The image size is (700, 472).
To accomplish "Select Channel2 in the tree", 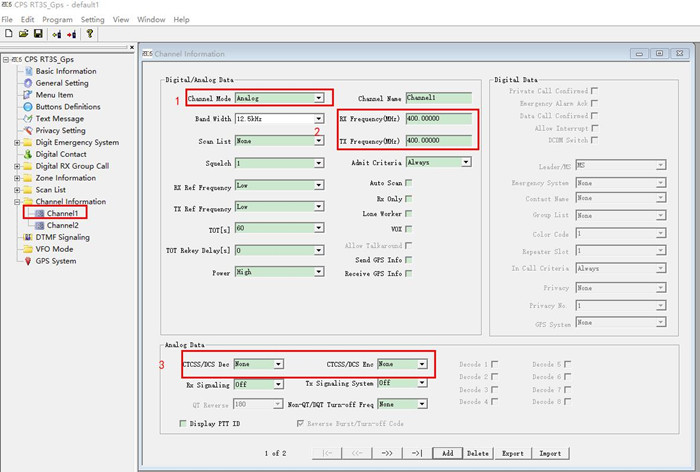I will 62,225.
